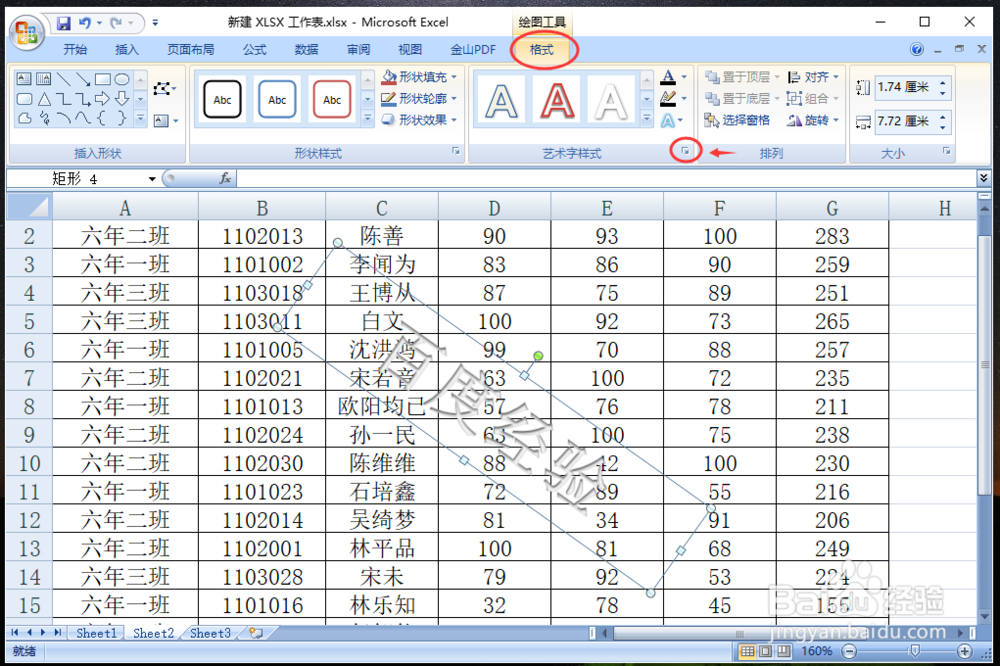Screen dimensions: 1000x666
Task: Apply the black outline Abc shape style
Action: (222, 100)
